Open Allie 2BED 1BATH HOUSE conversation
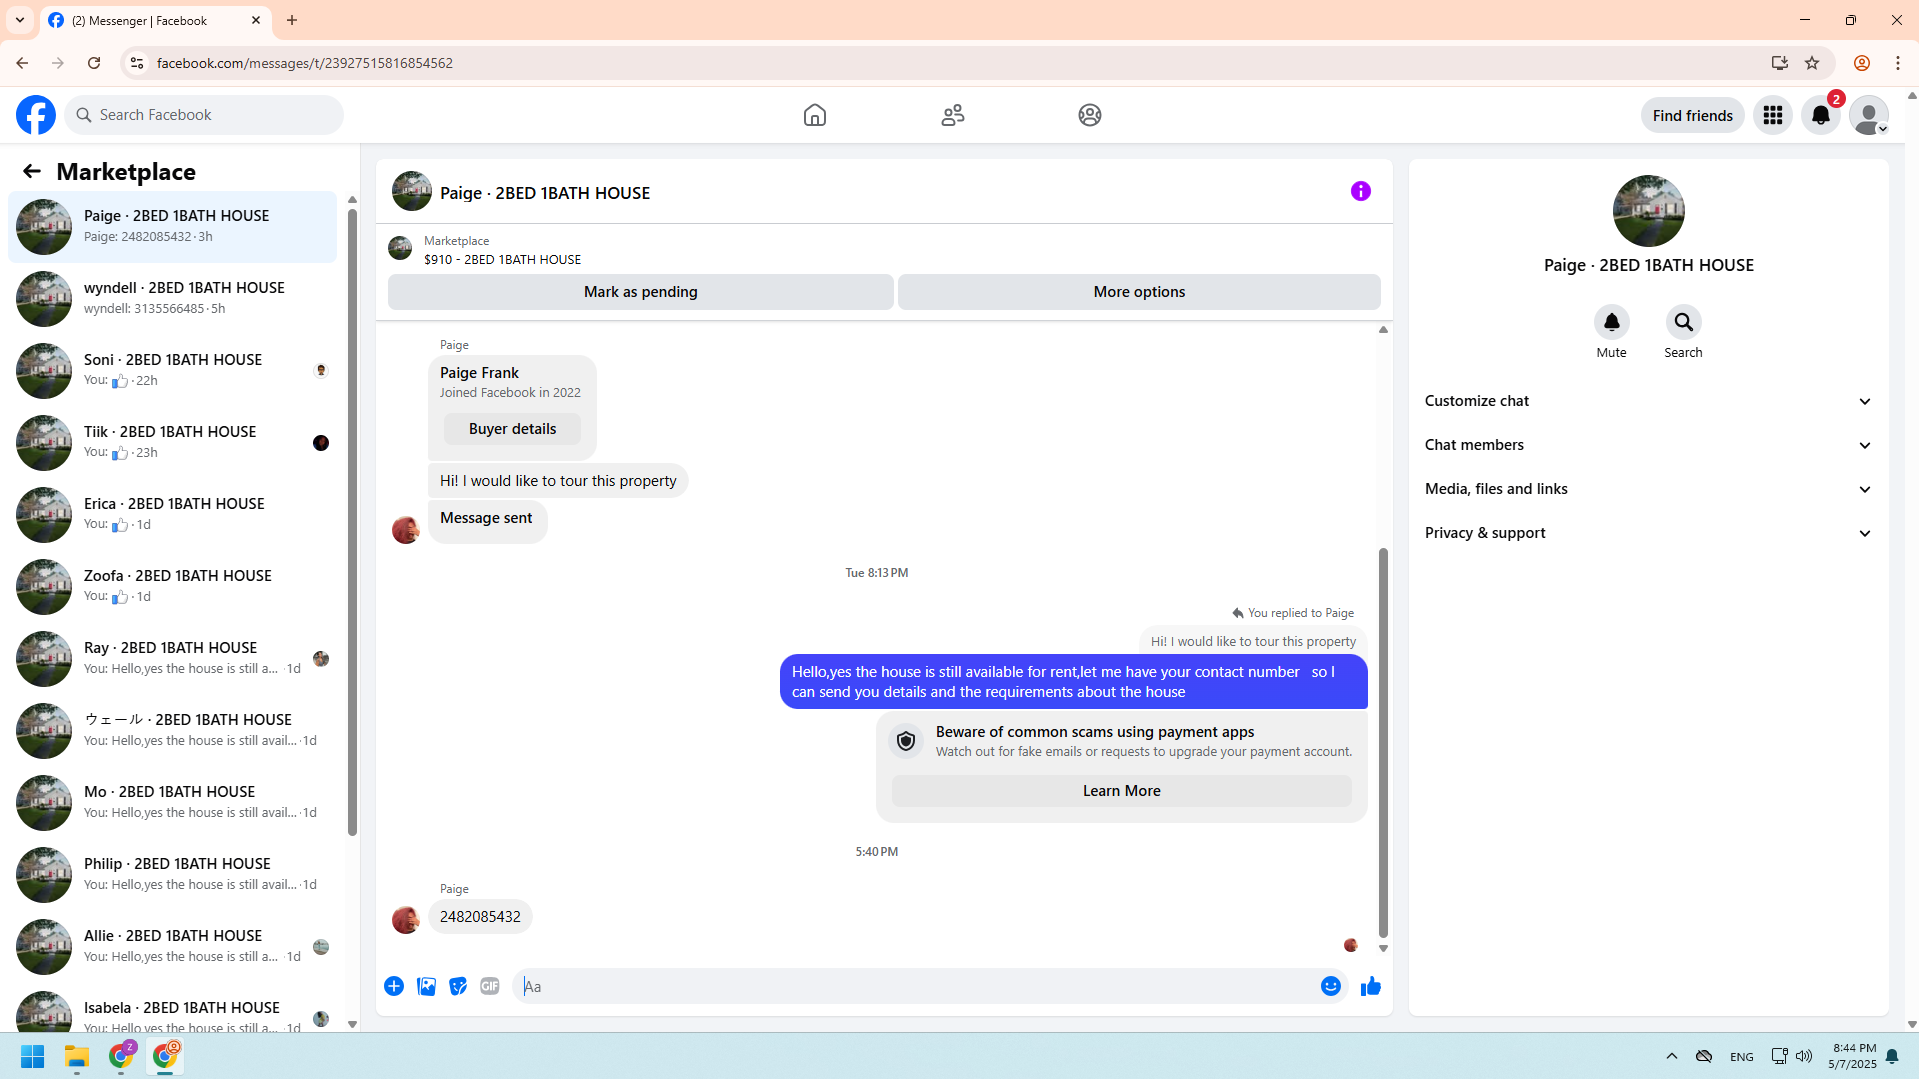Image resolution: width=1919 pixels, height=1079 pixels. pos(172,946)
